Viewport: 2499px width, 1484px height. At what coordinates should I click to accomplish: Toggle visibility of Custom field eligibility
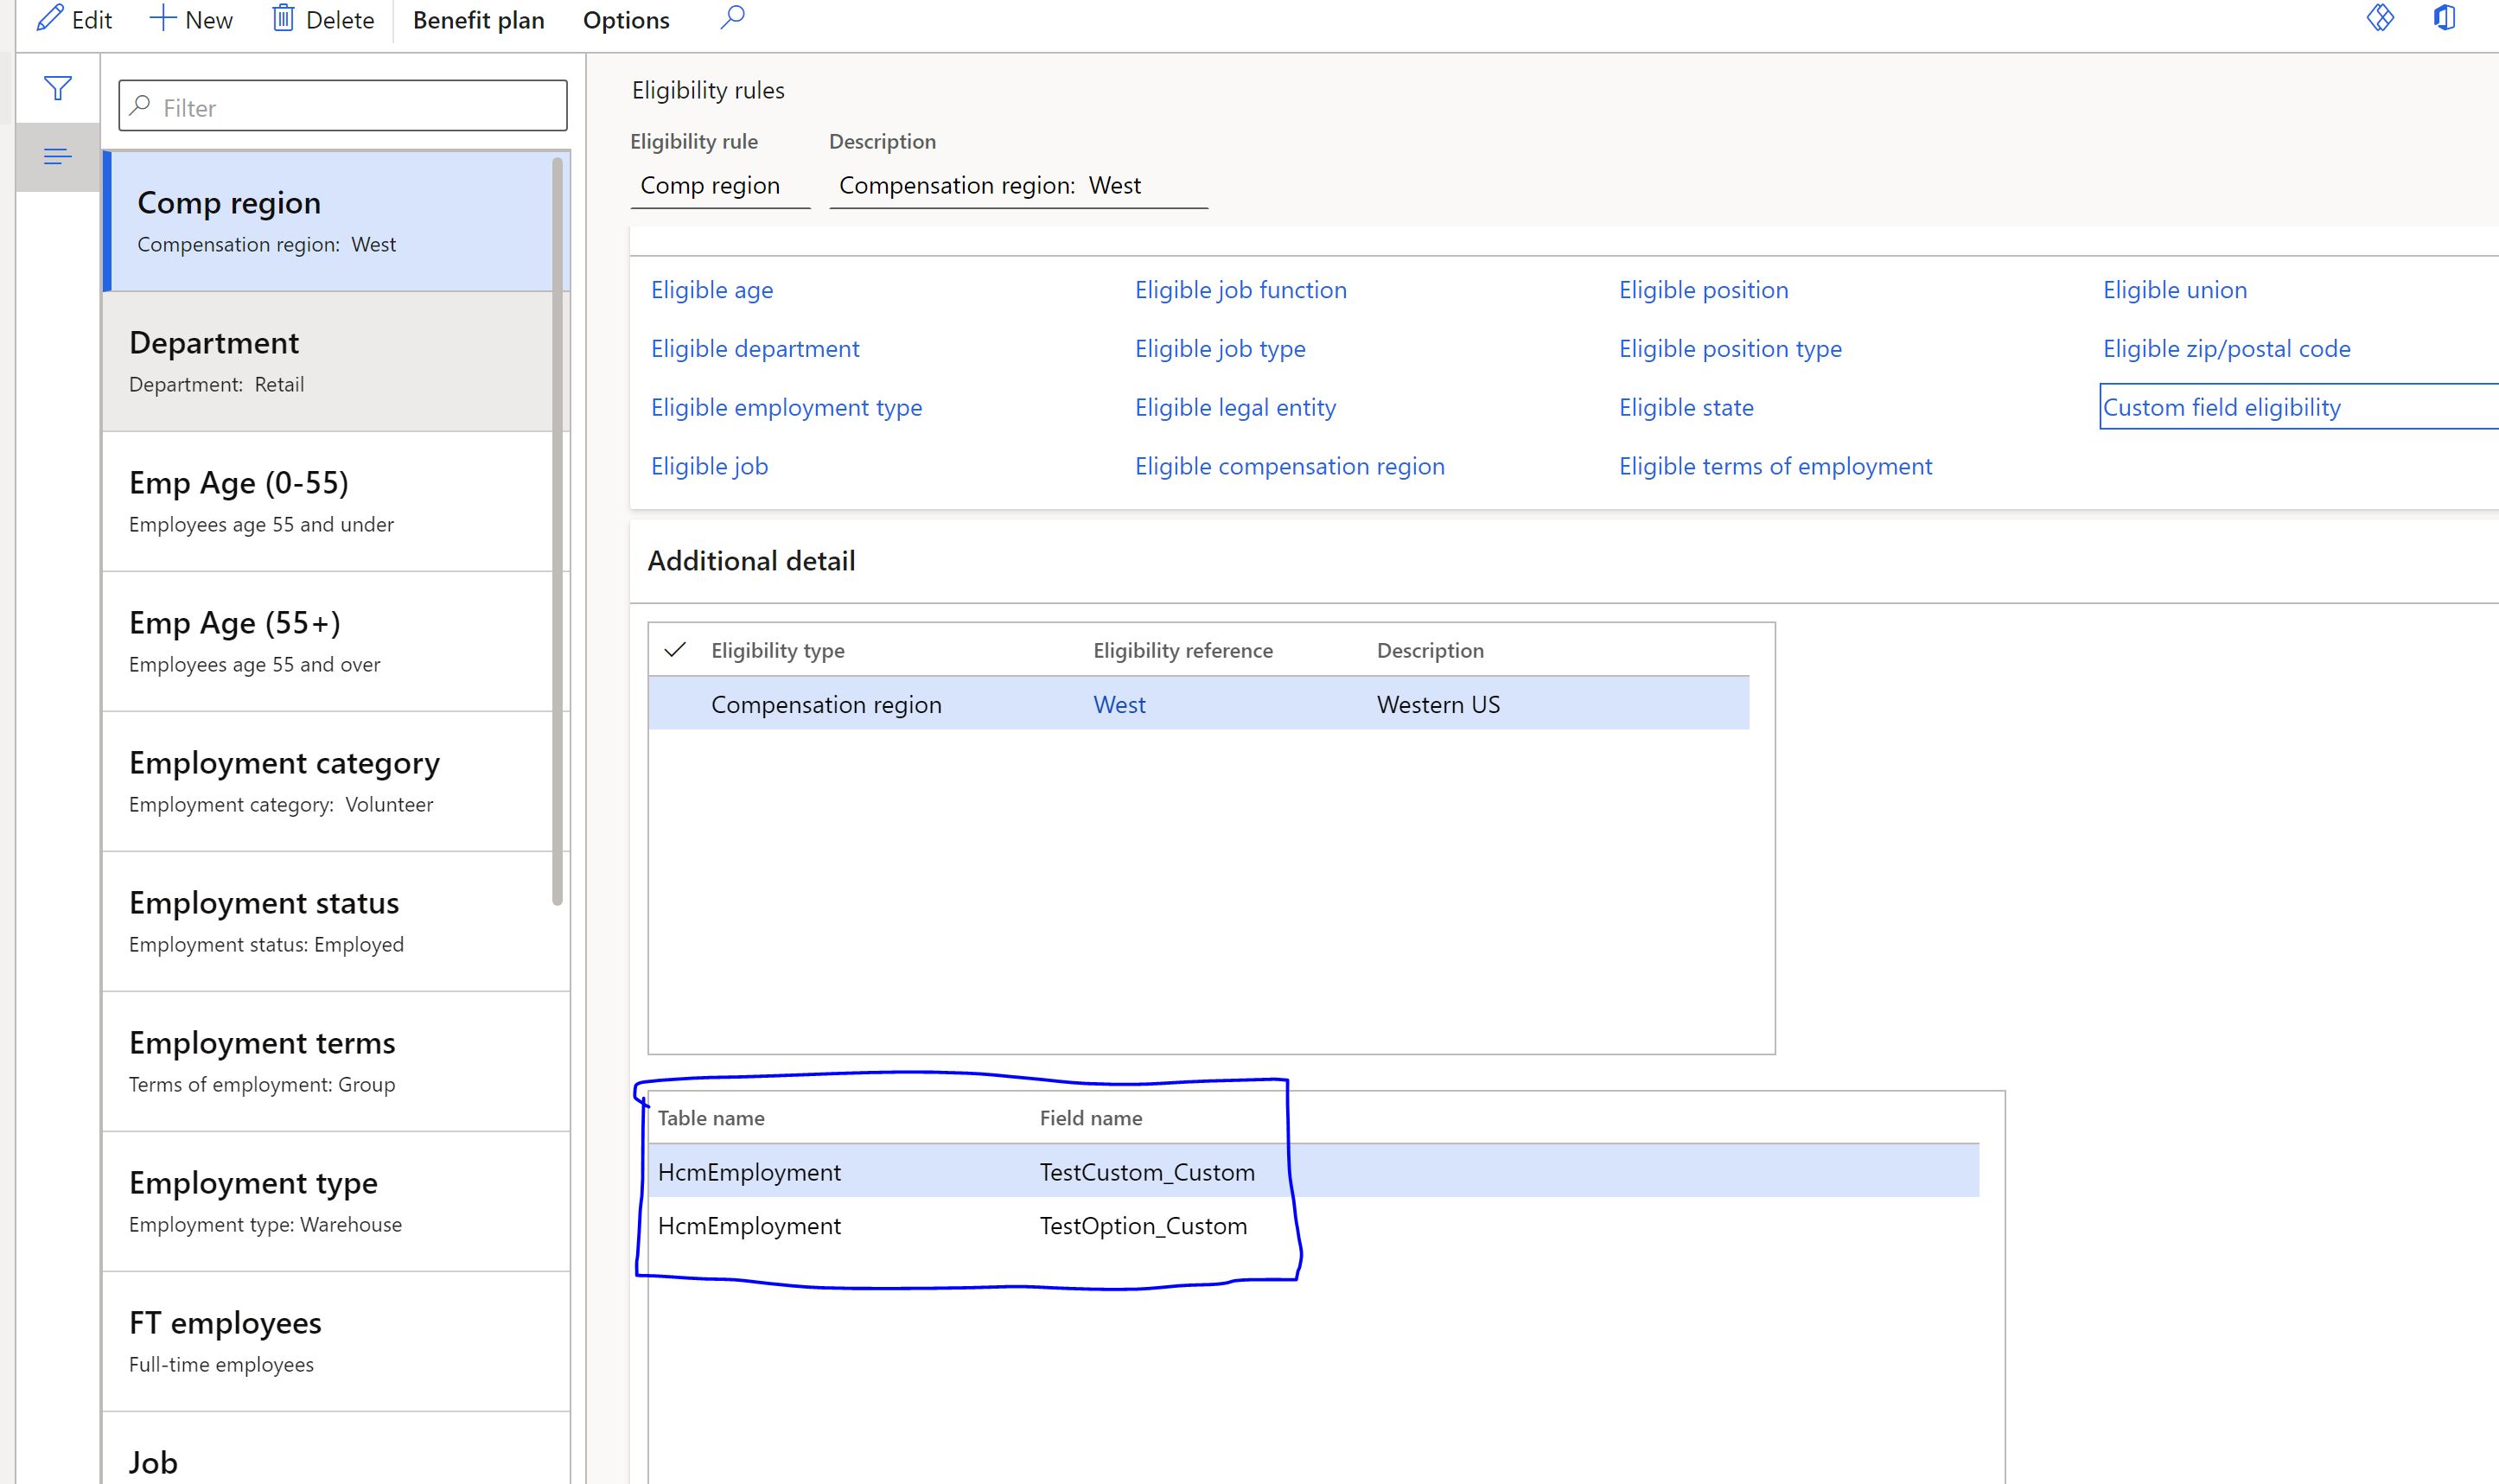point(2222,406)
